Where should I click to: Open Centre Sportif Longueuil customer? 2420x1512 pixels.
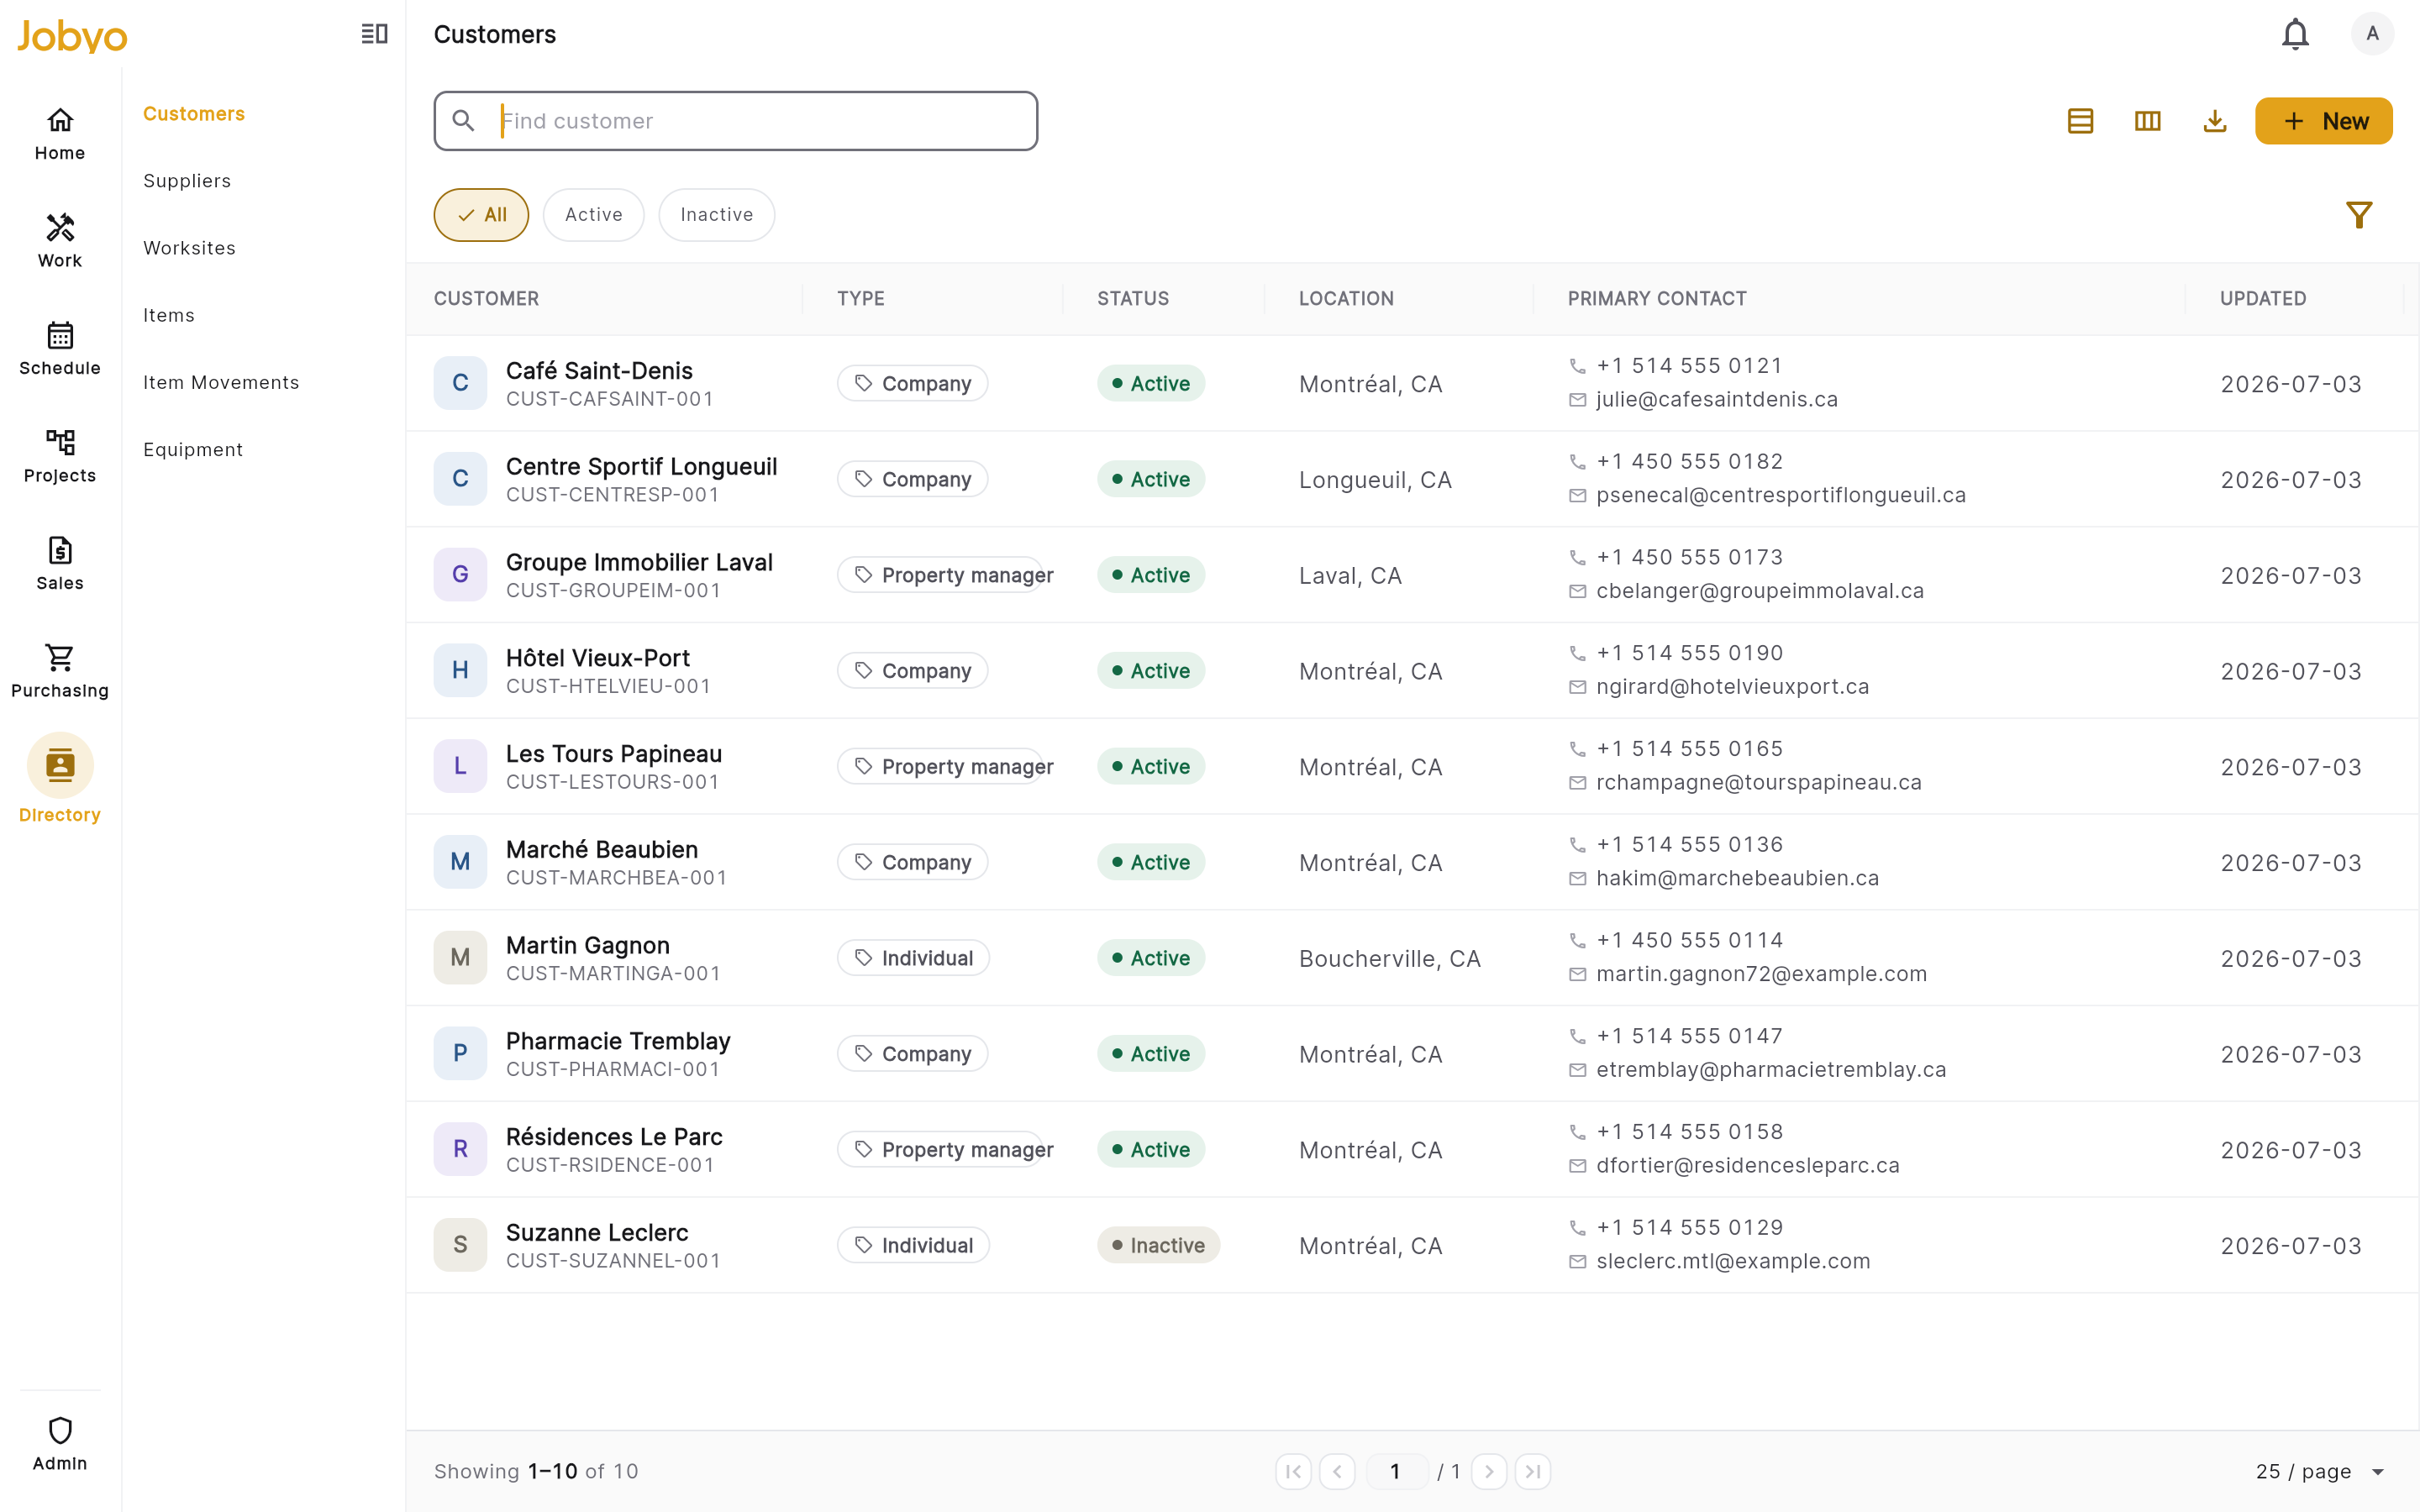(x=641, y=467)
